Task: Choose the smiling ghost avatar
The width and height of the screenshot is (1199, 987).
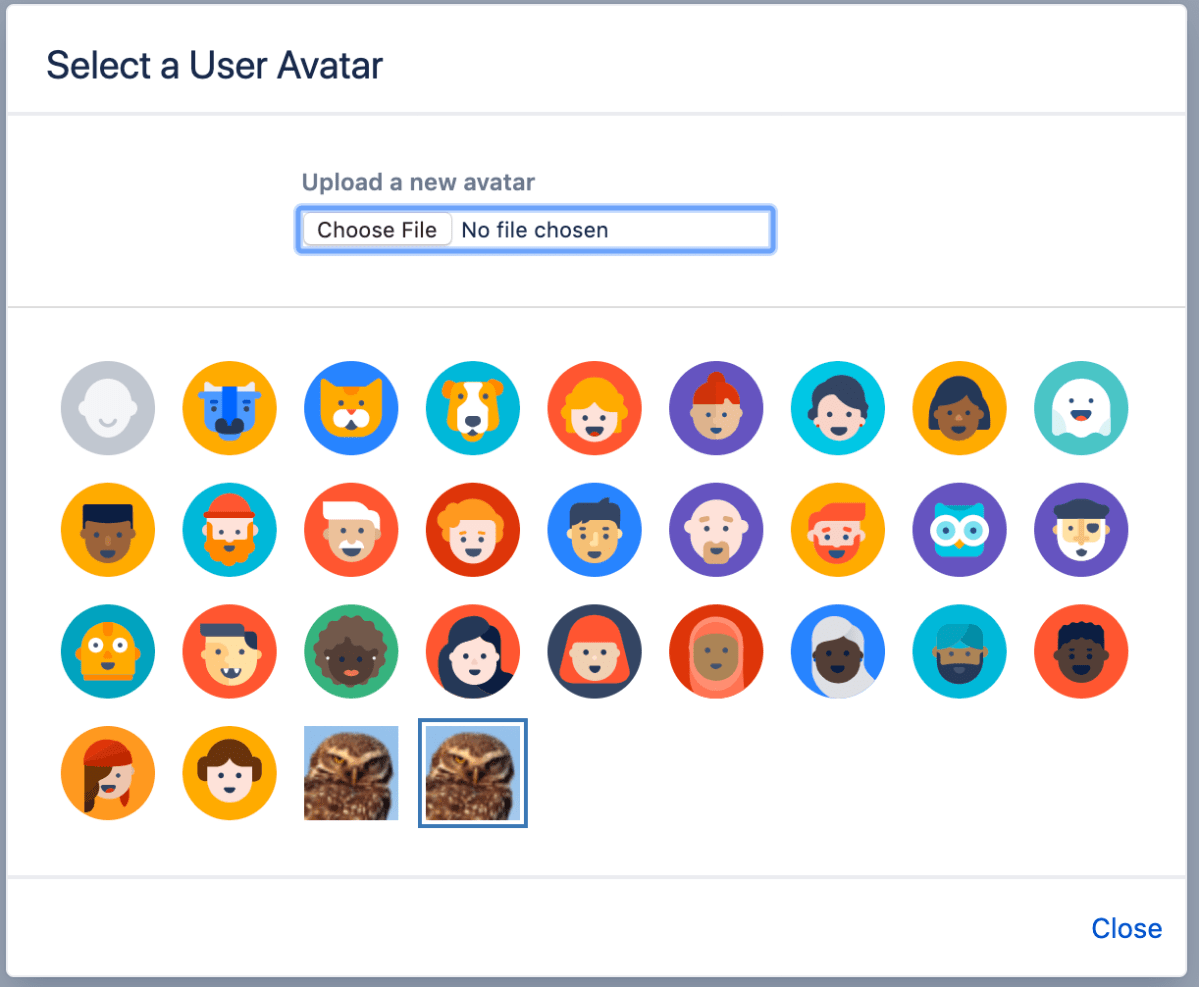Action: pos(1081,408)
